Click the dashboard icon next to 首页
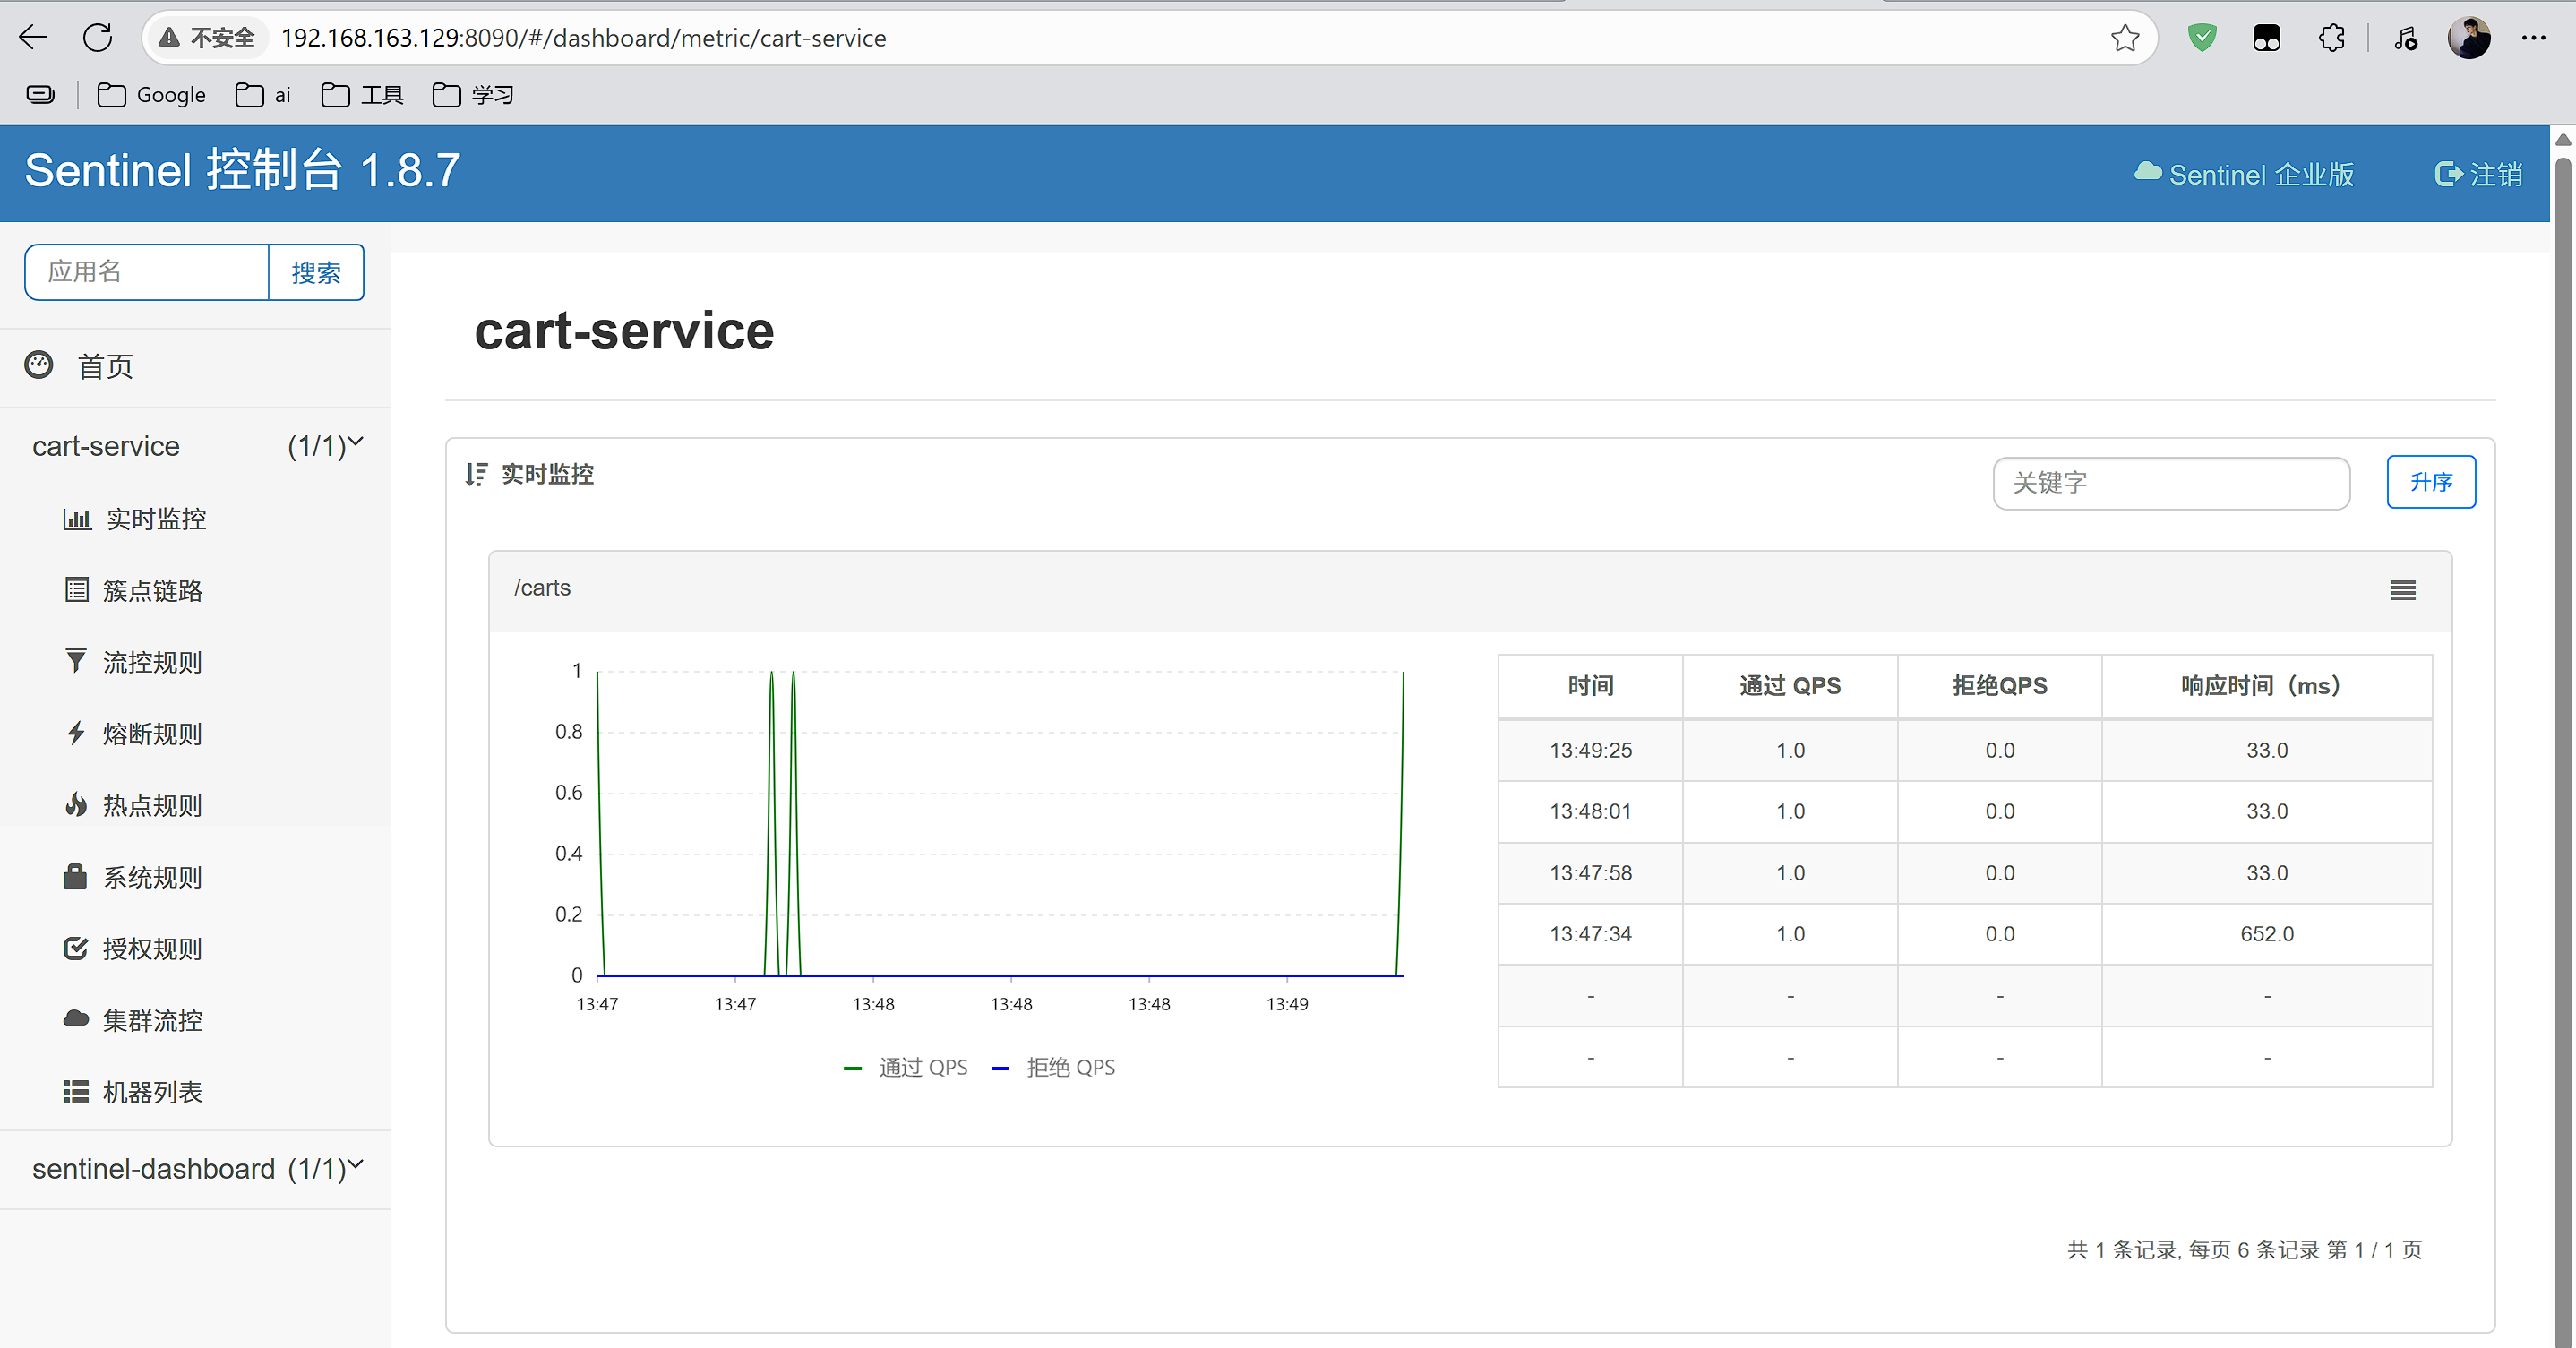Image resolution: width=2576 pixels, height=1348 pixels. click(x=39, y=366)
